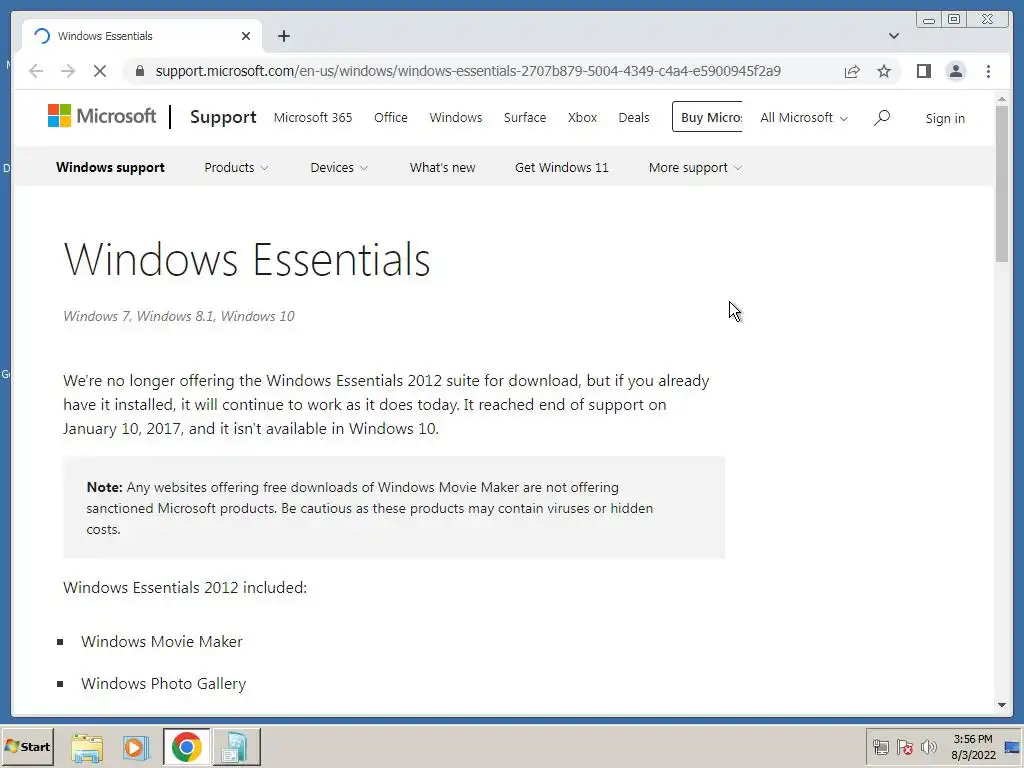This screenshot has height=768, width=1024.
Task: Open the tab search chevron
Action: (893, 36)
